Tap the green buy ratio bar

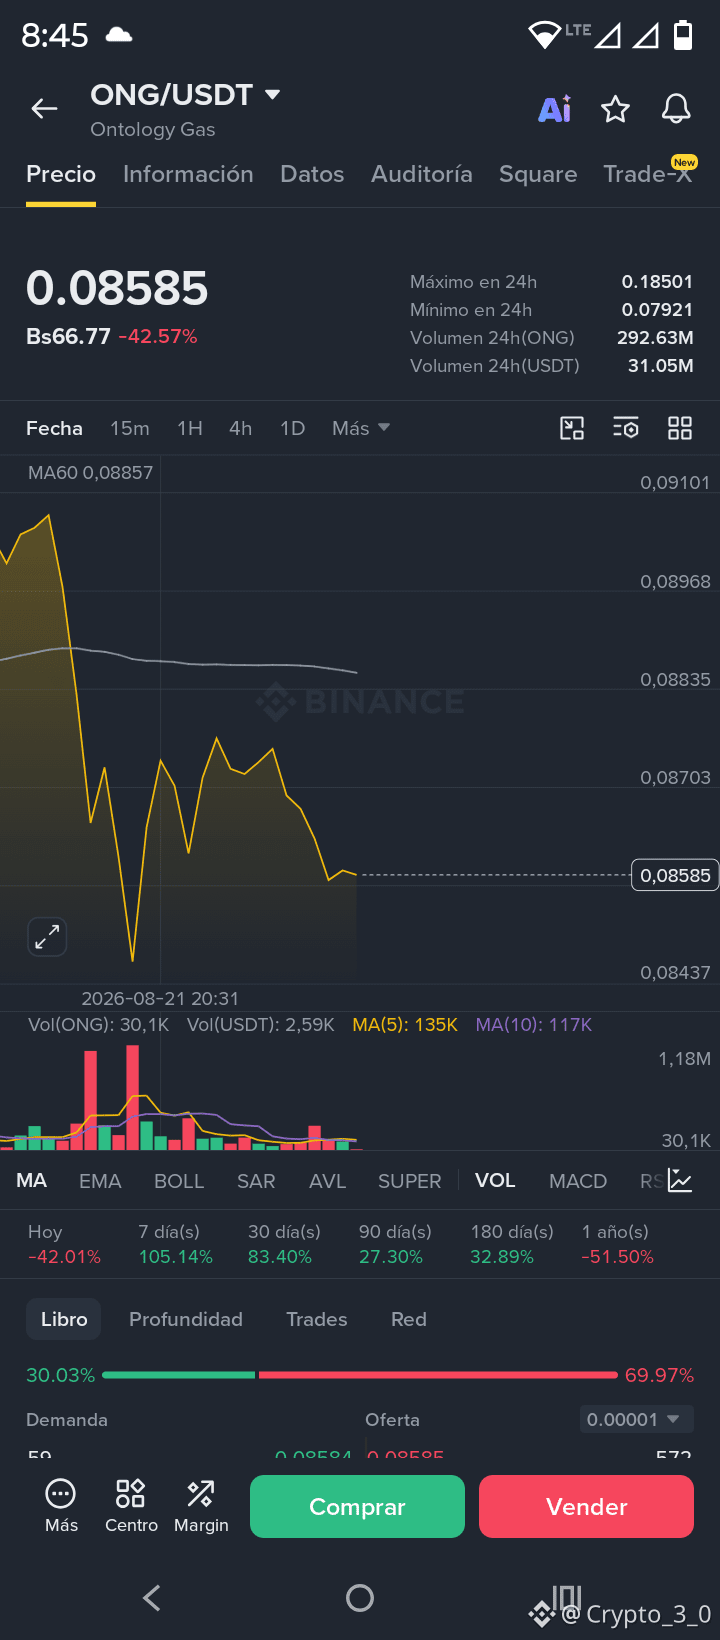pos(179,1375)
